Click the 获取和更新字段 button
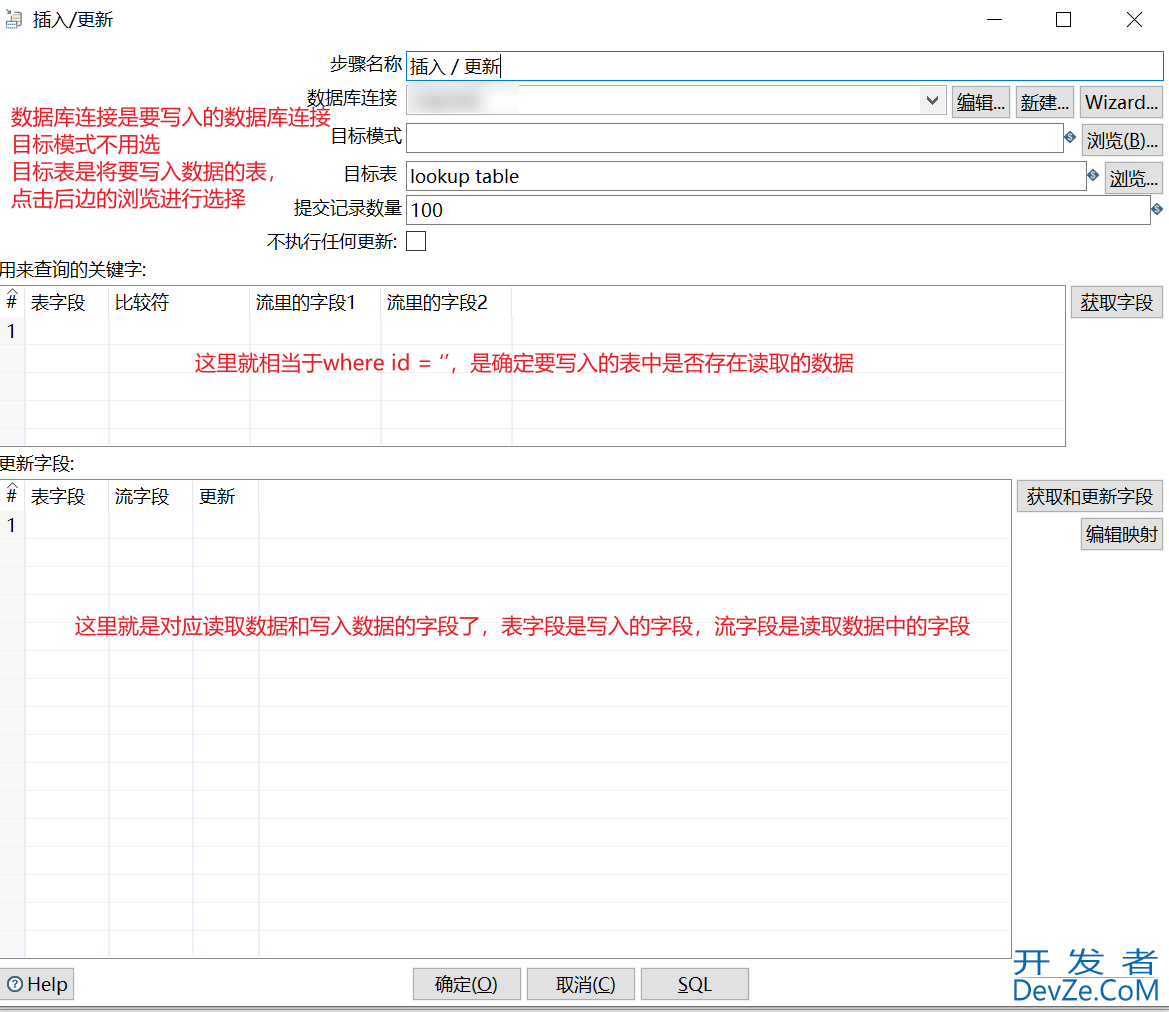Viewport: 1169px width, 1012px height. [x=1089, y=496]
